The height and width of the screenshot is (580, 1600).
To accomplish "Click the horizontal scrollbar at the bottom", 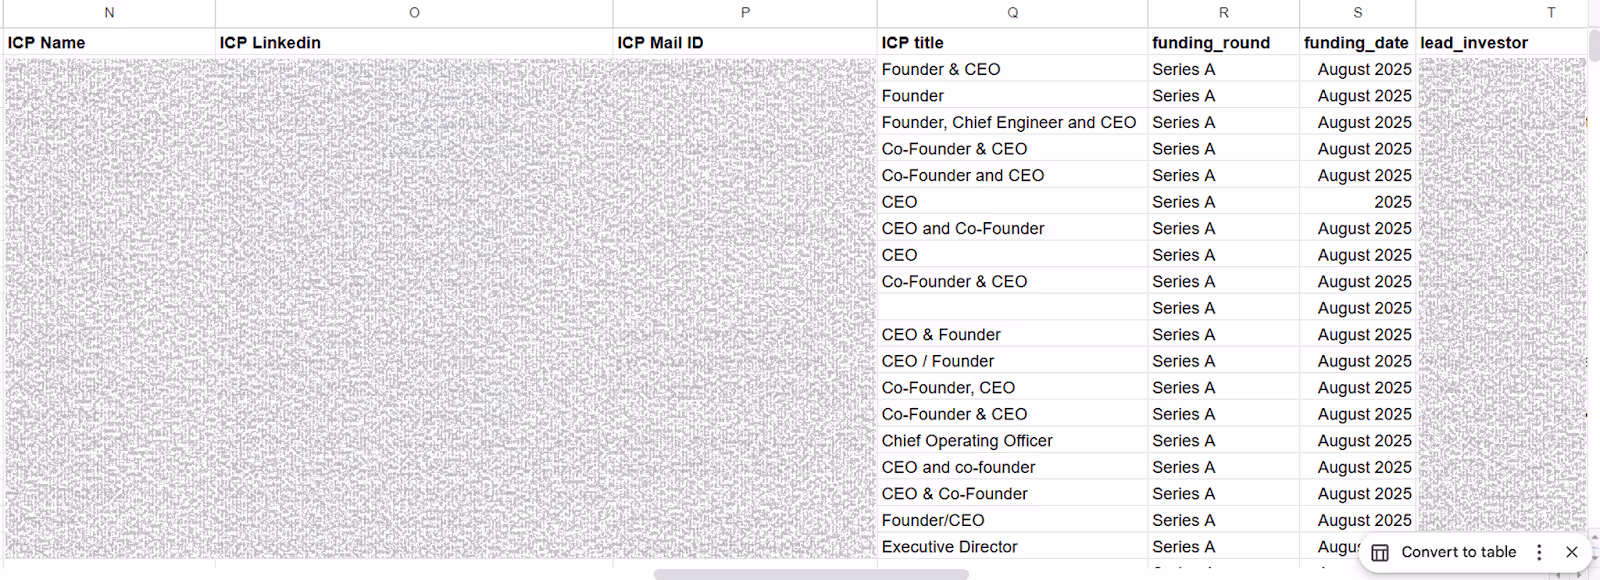I will (810, 572).
